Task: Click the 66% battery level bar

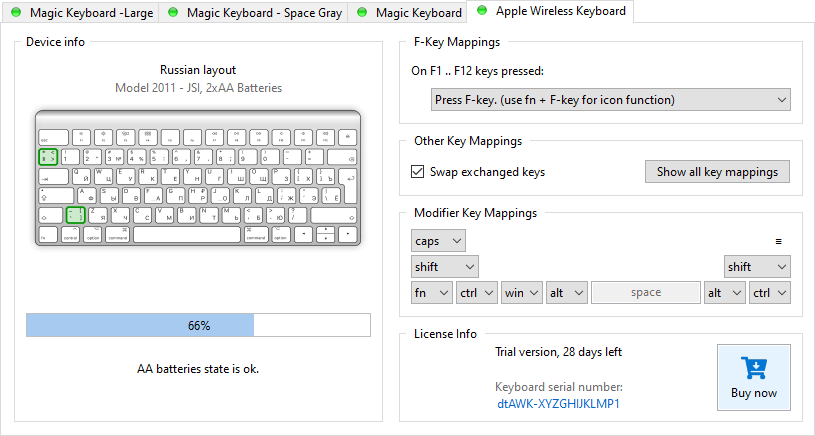Action: tap(199, 325)
